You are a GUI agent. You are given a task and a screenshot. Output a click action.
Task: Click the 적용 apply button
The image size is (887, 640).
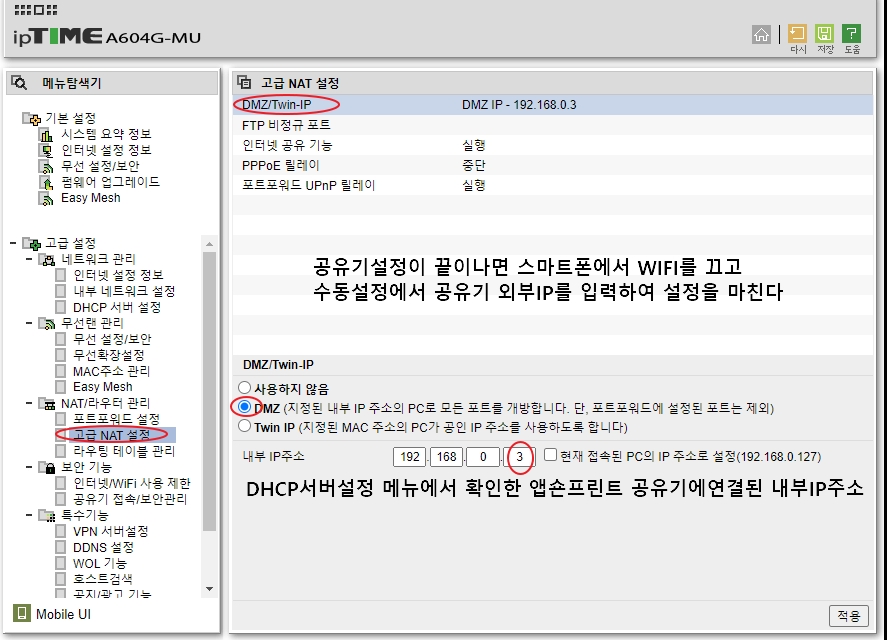point(848,615)
